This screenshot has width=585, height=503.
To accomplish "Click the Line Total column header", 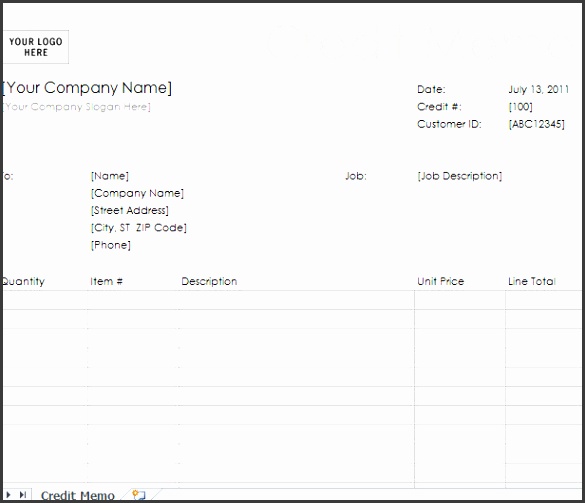I will click(532, 281).
